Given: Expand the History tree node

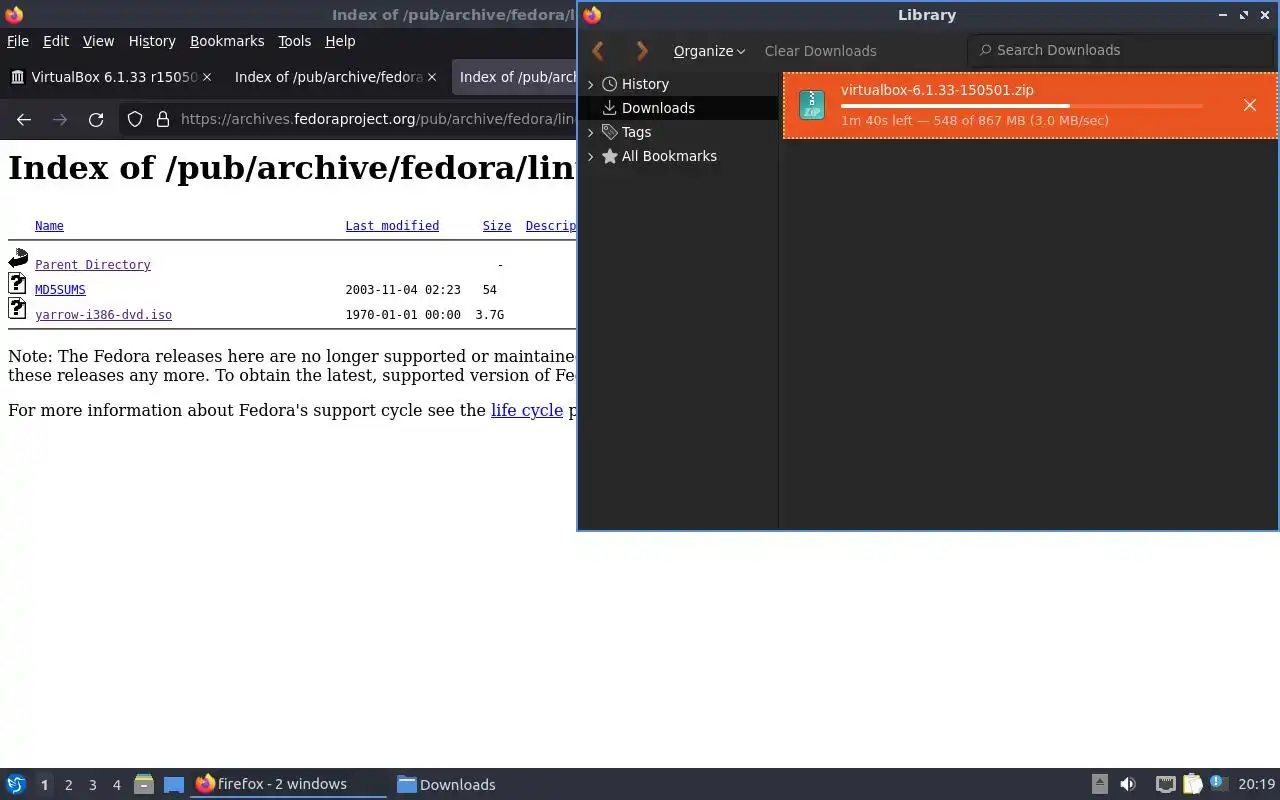Looking at the screenshot, I should (590, 84).
